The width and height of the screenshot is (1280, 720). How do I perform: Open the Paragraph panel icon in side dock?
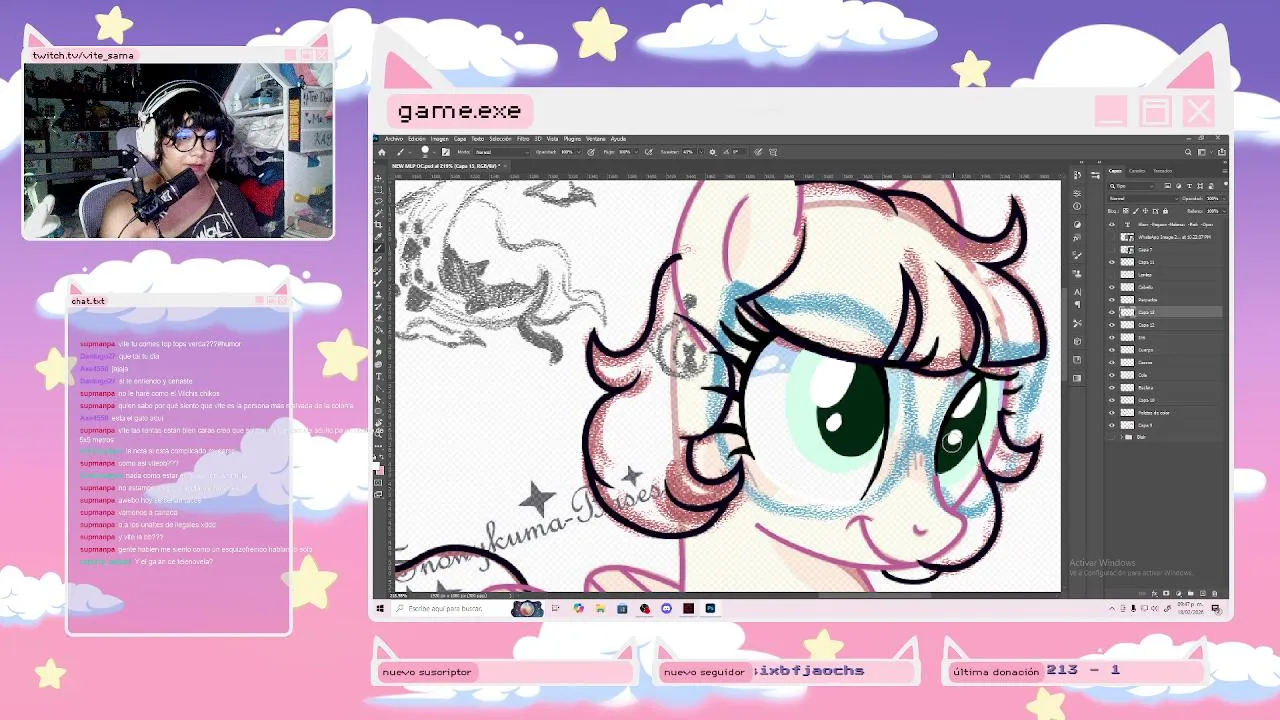click(1077, 304)
